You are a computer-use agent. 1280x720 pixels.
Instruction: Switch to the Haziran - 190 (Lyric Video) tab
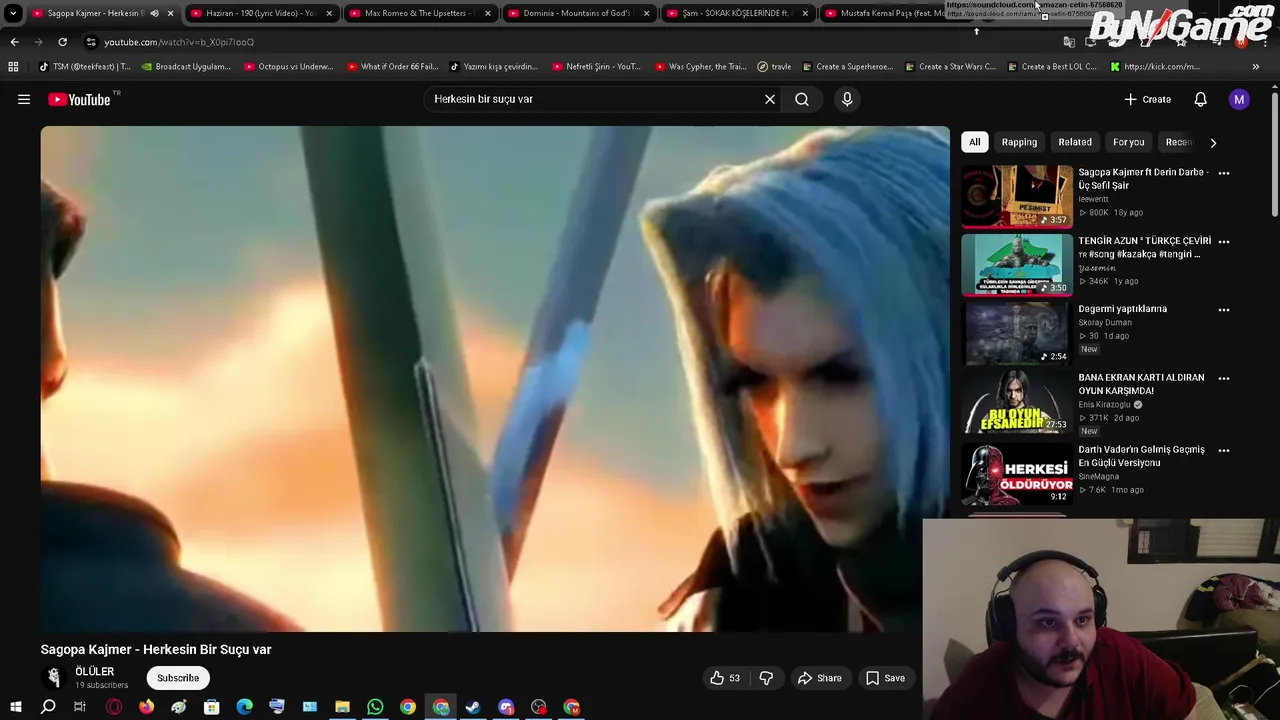[x=260, y=13]
